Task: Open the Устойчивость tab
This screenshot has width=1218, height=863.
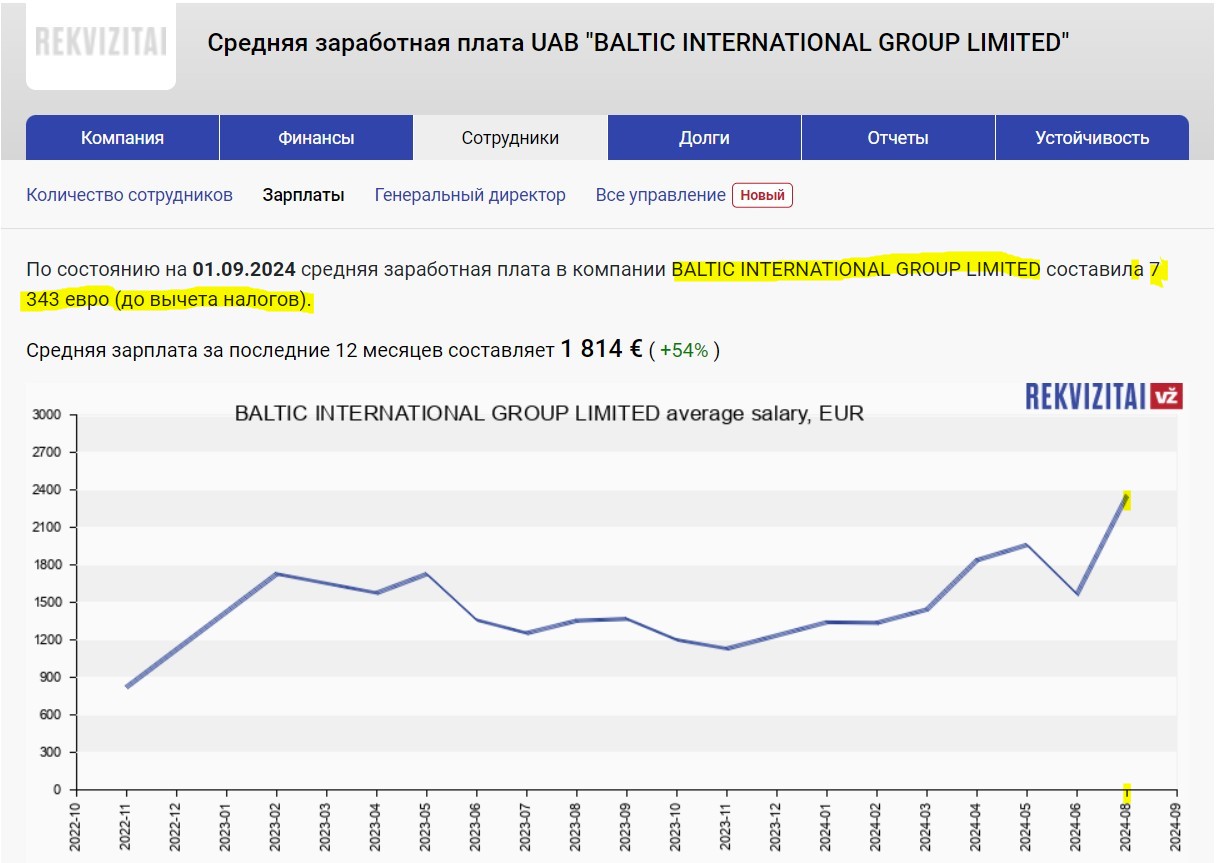Action: click(1092, 138)
